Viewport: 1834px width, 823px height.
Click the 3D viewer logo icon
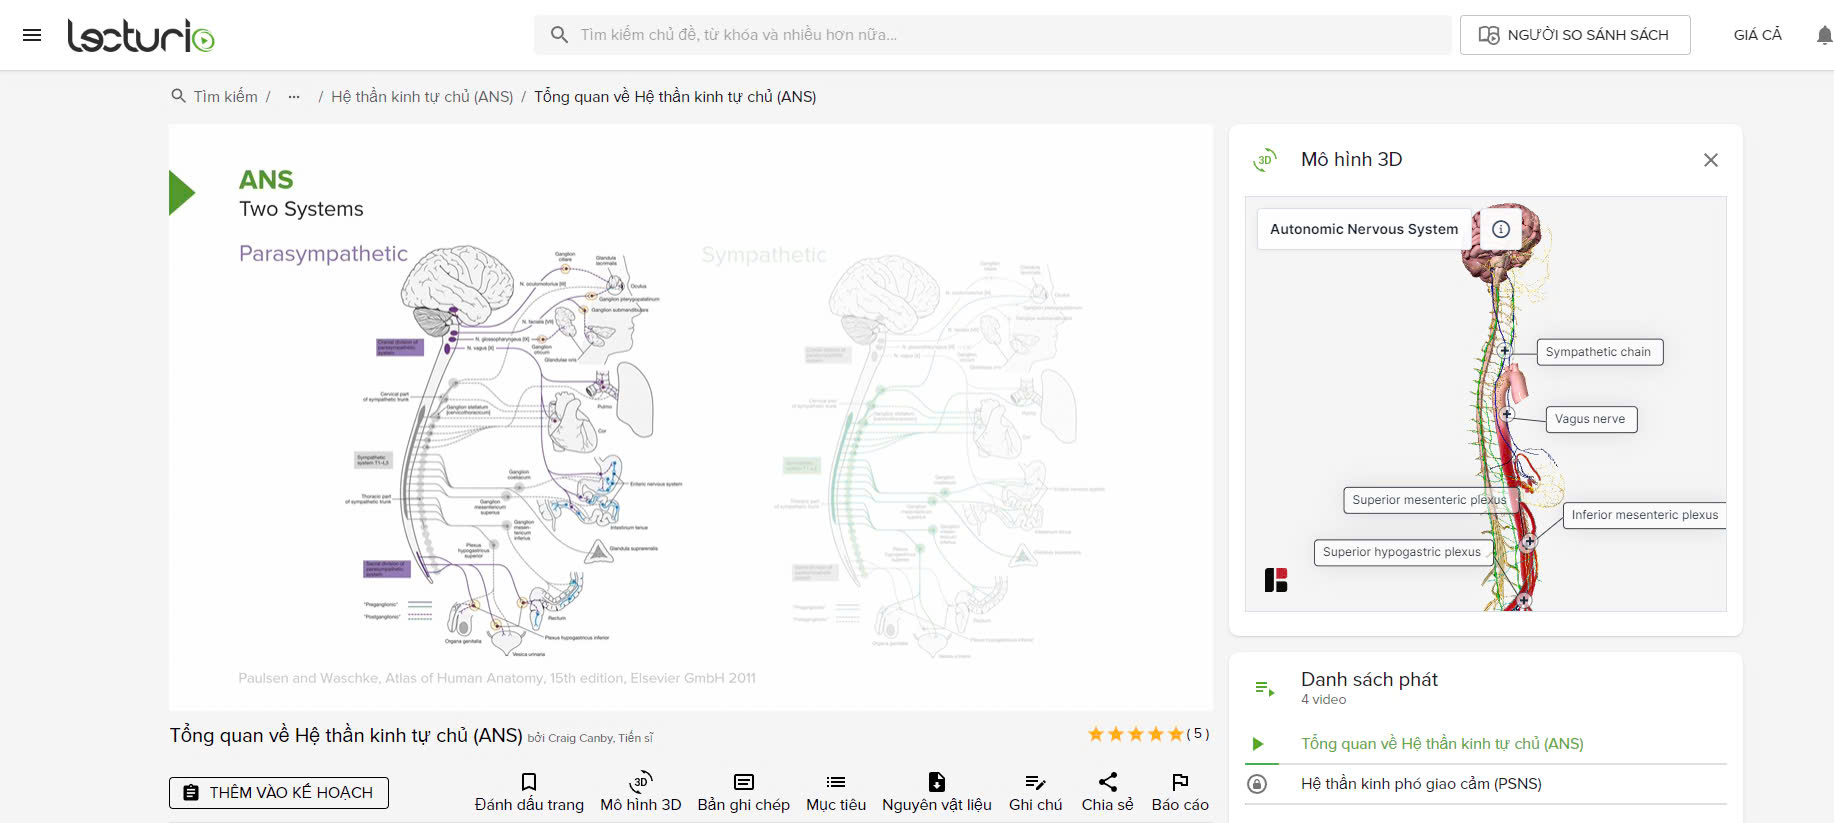(x=1276, y=580)
